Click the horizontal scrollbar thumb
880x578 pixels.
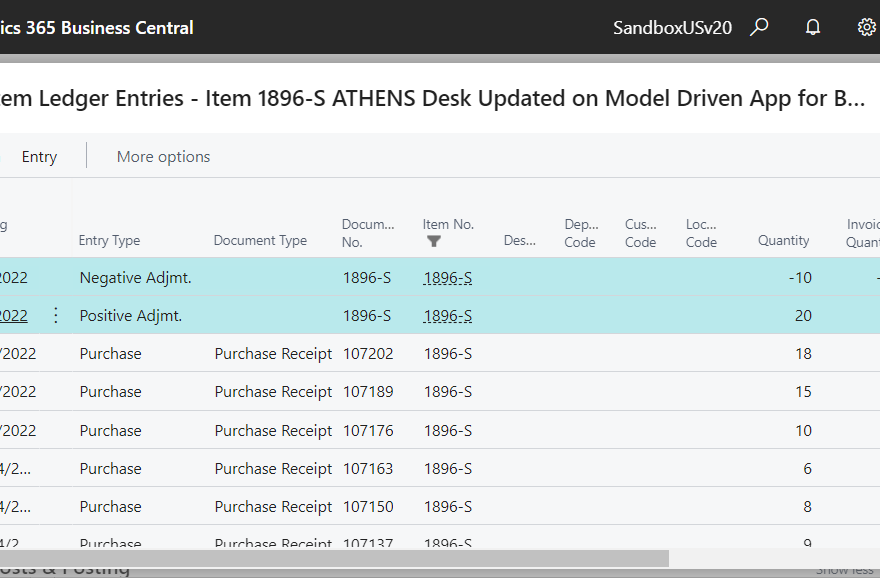click(x=334, y=558)
